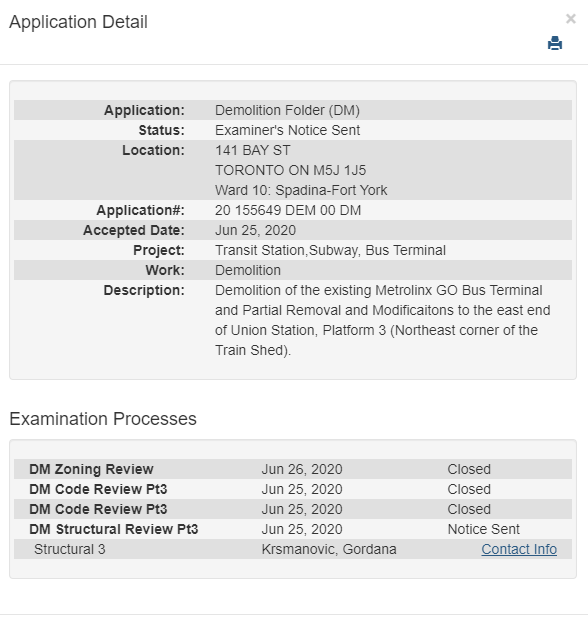The height and width of the screenshot is (636, 588).
Task: Click the Structural 3 sub-row
Action: (293, 549)
